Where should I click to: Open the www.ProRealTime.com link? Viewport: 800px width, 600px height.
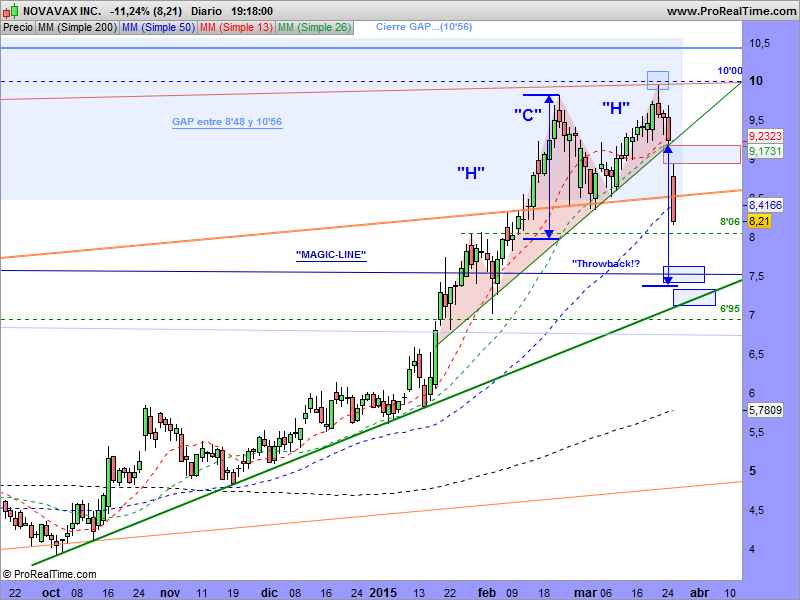coord(732,11)
